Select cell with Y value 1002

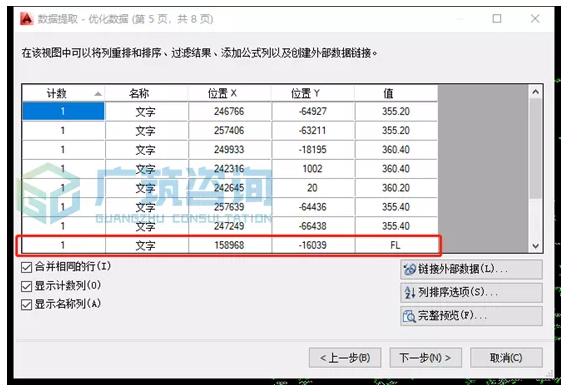(313, 169)
